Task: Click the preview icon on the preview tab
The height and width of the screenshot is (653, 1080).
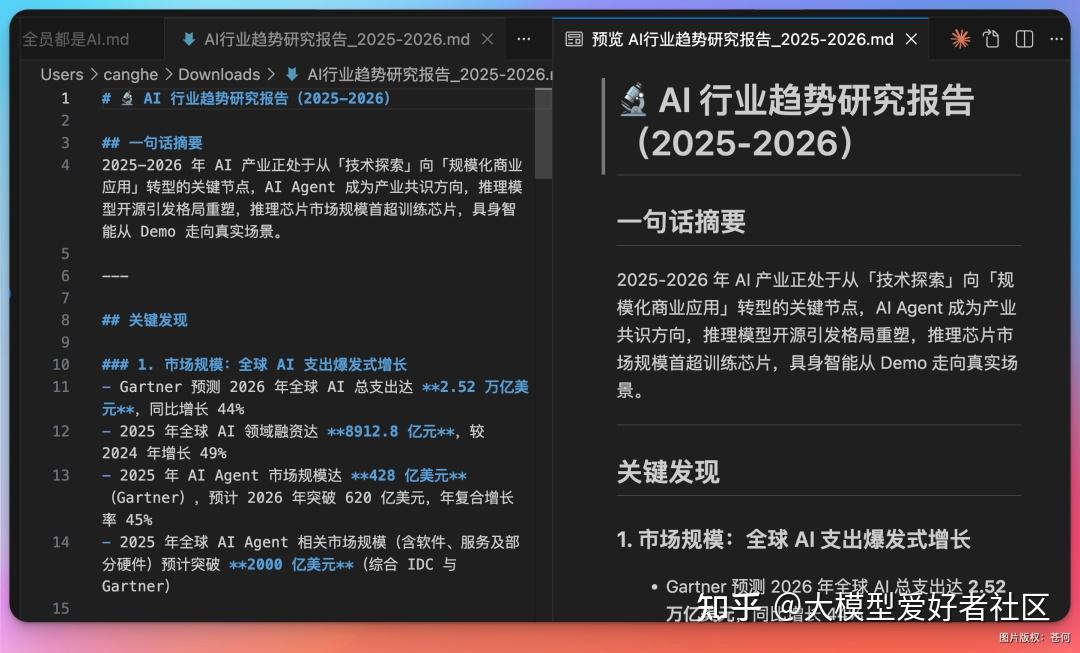Action: click(x=574, y=39)
